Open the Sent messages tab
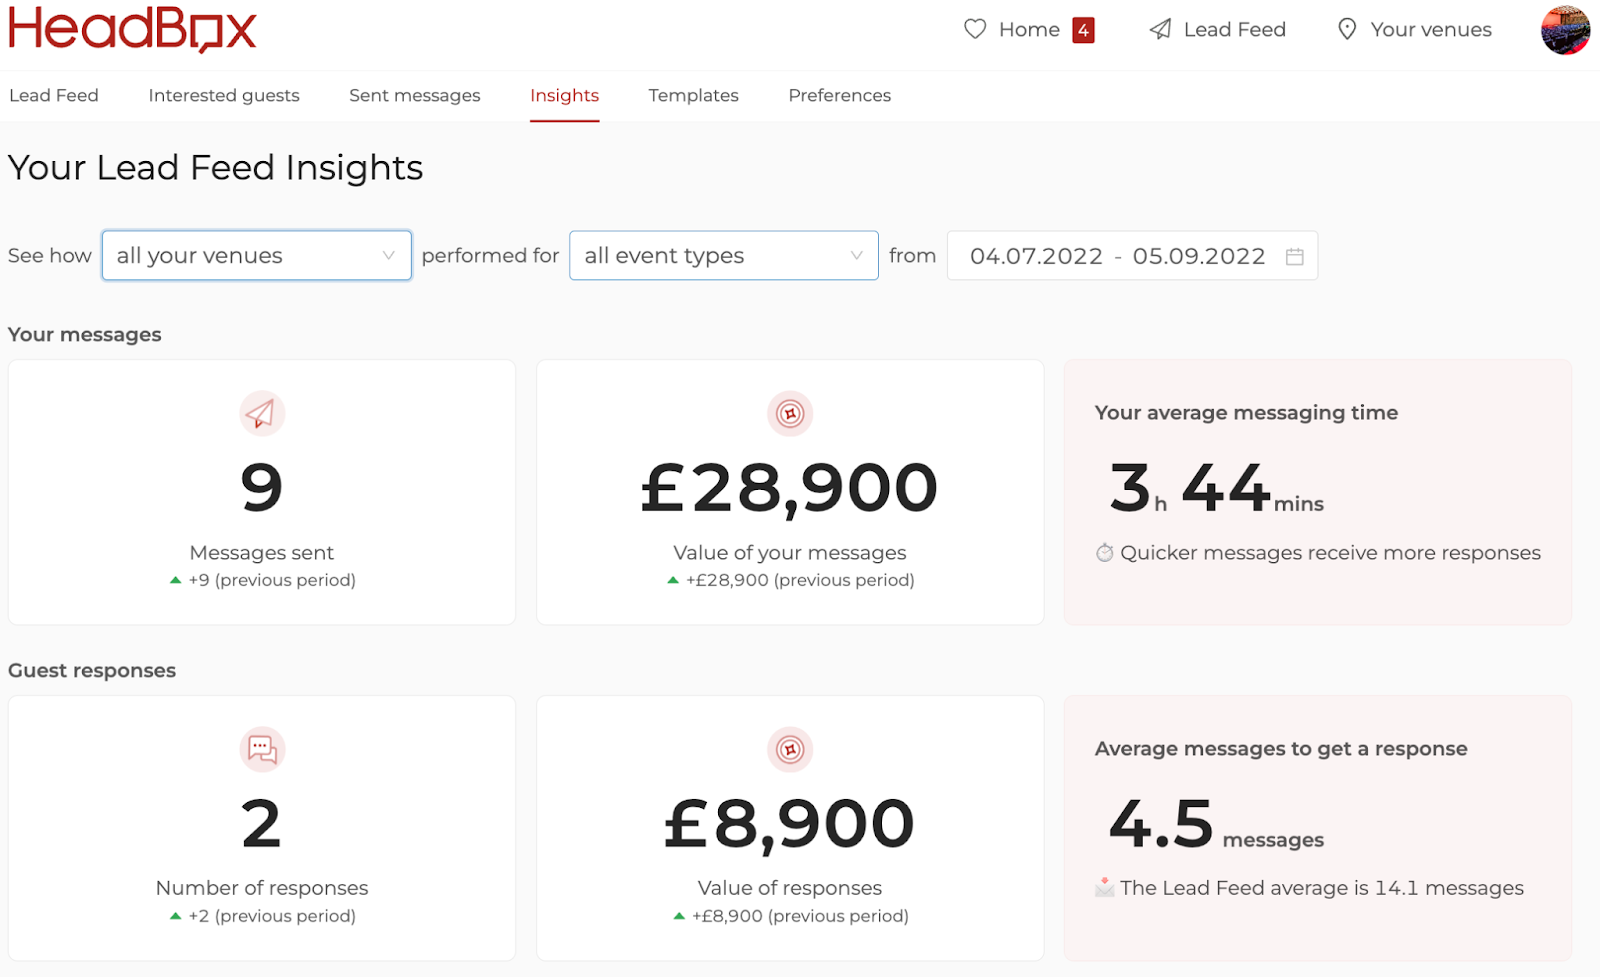This screenshot has height=977, width=1600. click(x=415, y=95)
